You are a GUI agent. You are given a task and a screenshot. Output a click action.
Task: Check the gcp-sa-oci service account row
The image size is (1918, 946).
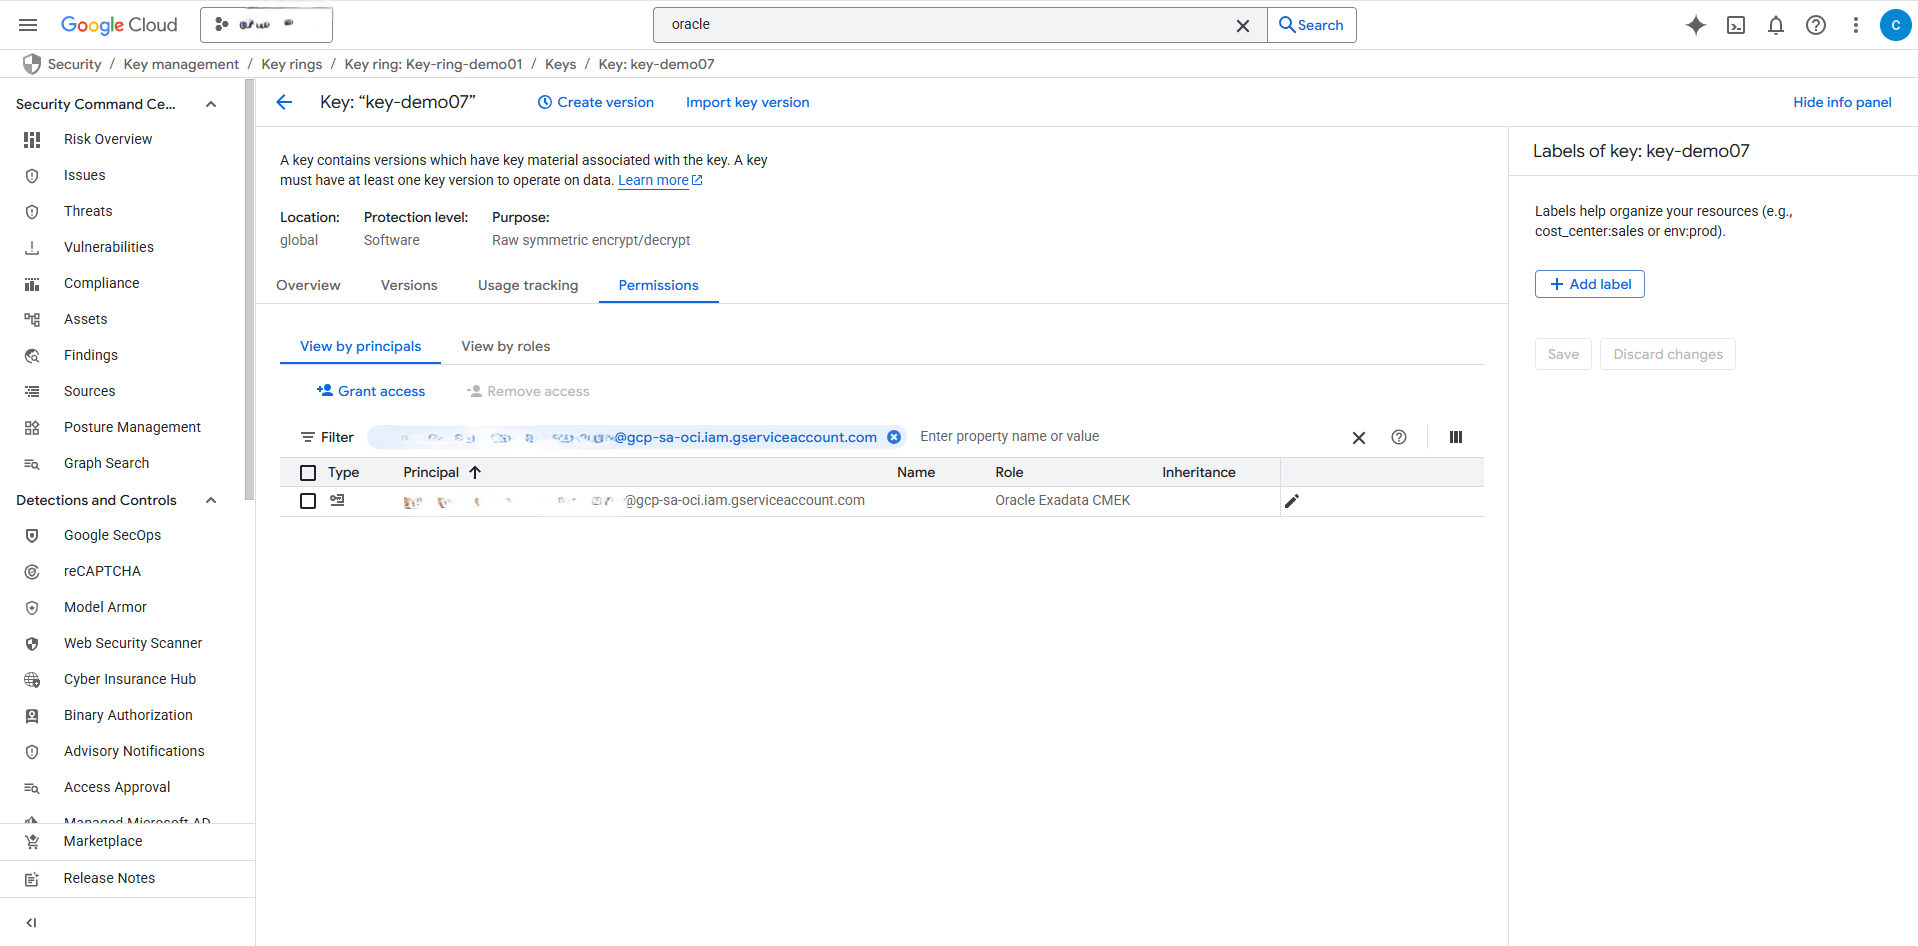(x=307, y=500)
